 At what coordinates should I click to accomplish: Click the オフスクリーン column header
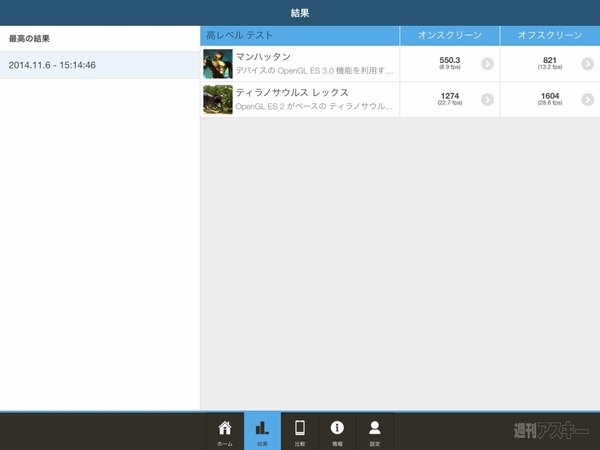coord(550,36)
